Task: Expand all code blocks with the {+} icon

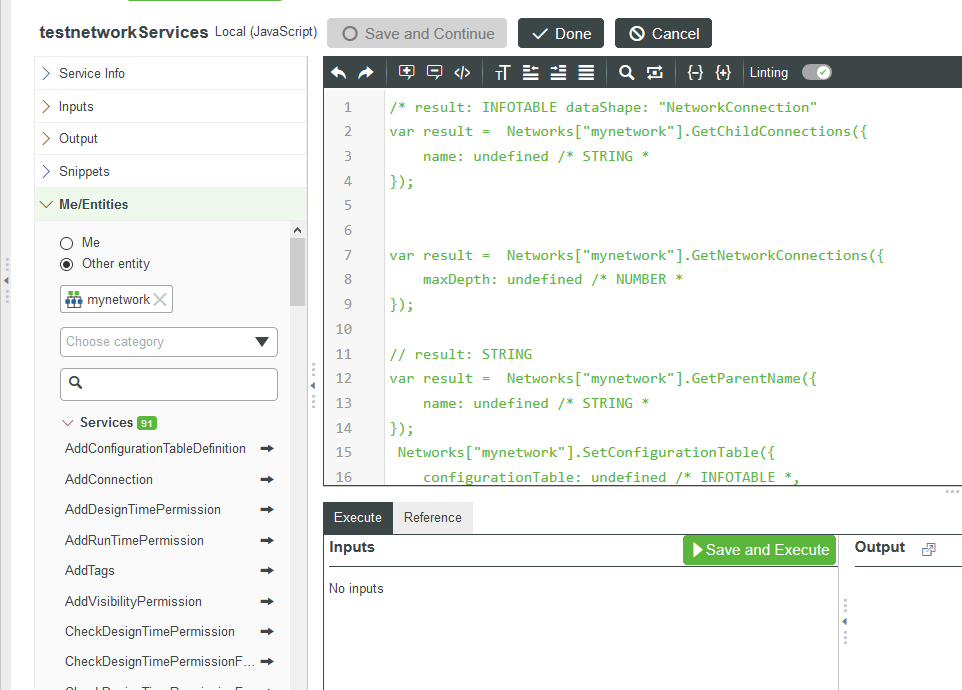Action: coord(723,72)
